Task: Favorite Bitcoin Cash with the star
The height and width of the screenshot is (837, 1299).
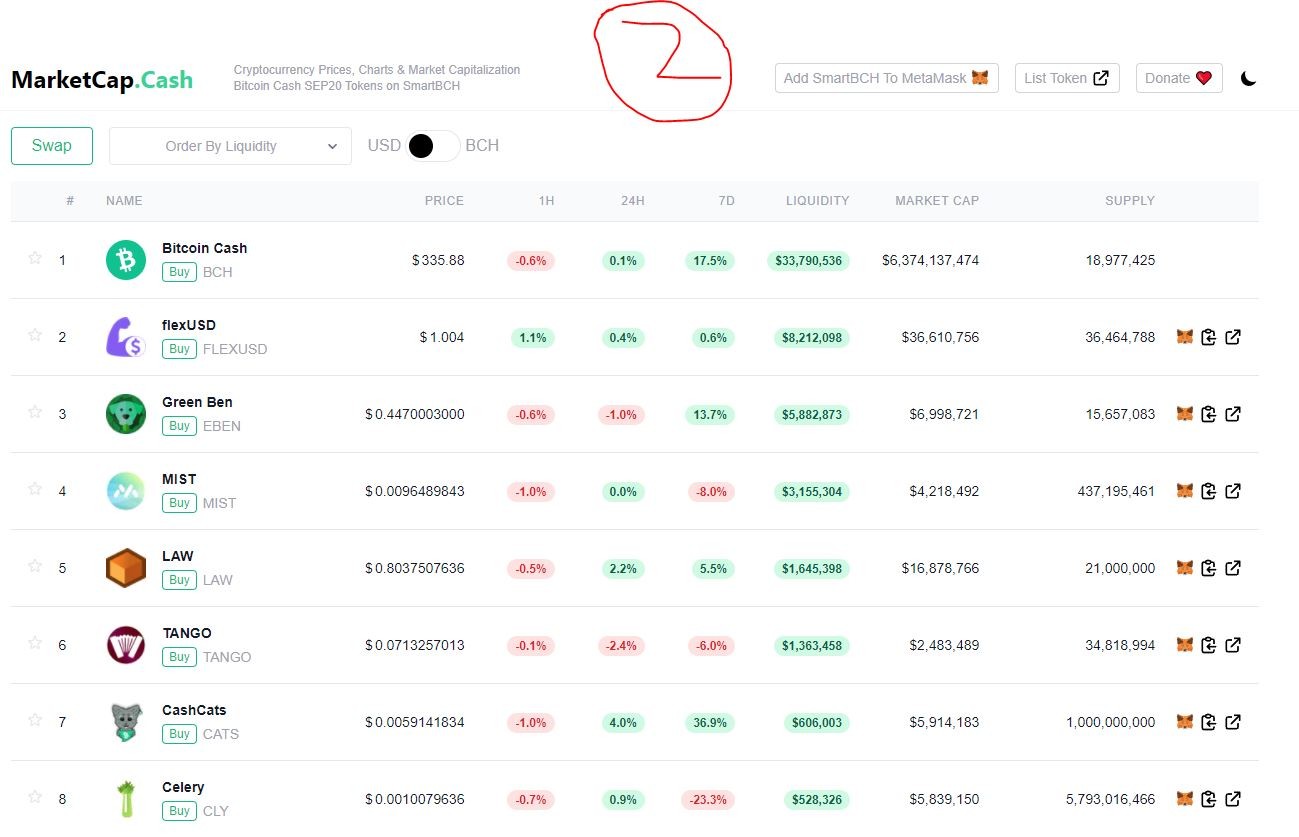Action: [x=35, y=258]
